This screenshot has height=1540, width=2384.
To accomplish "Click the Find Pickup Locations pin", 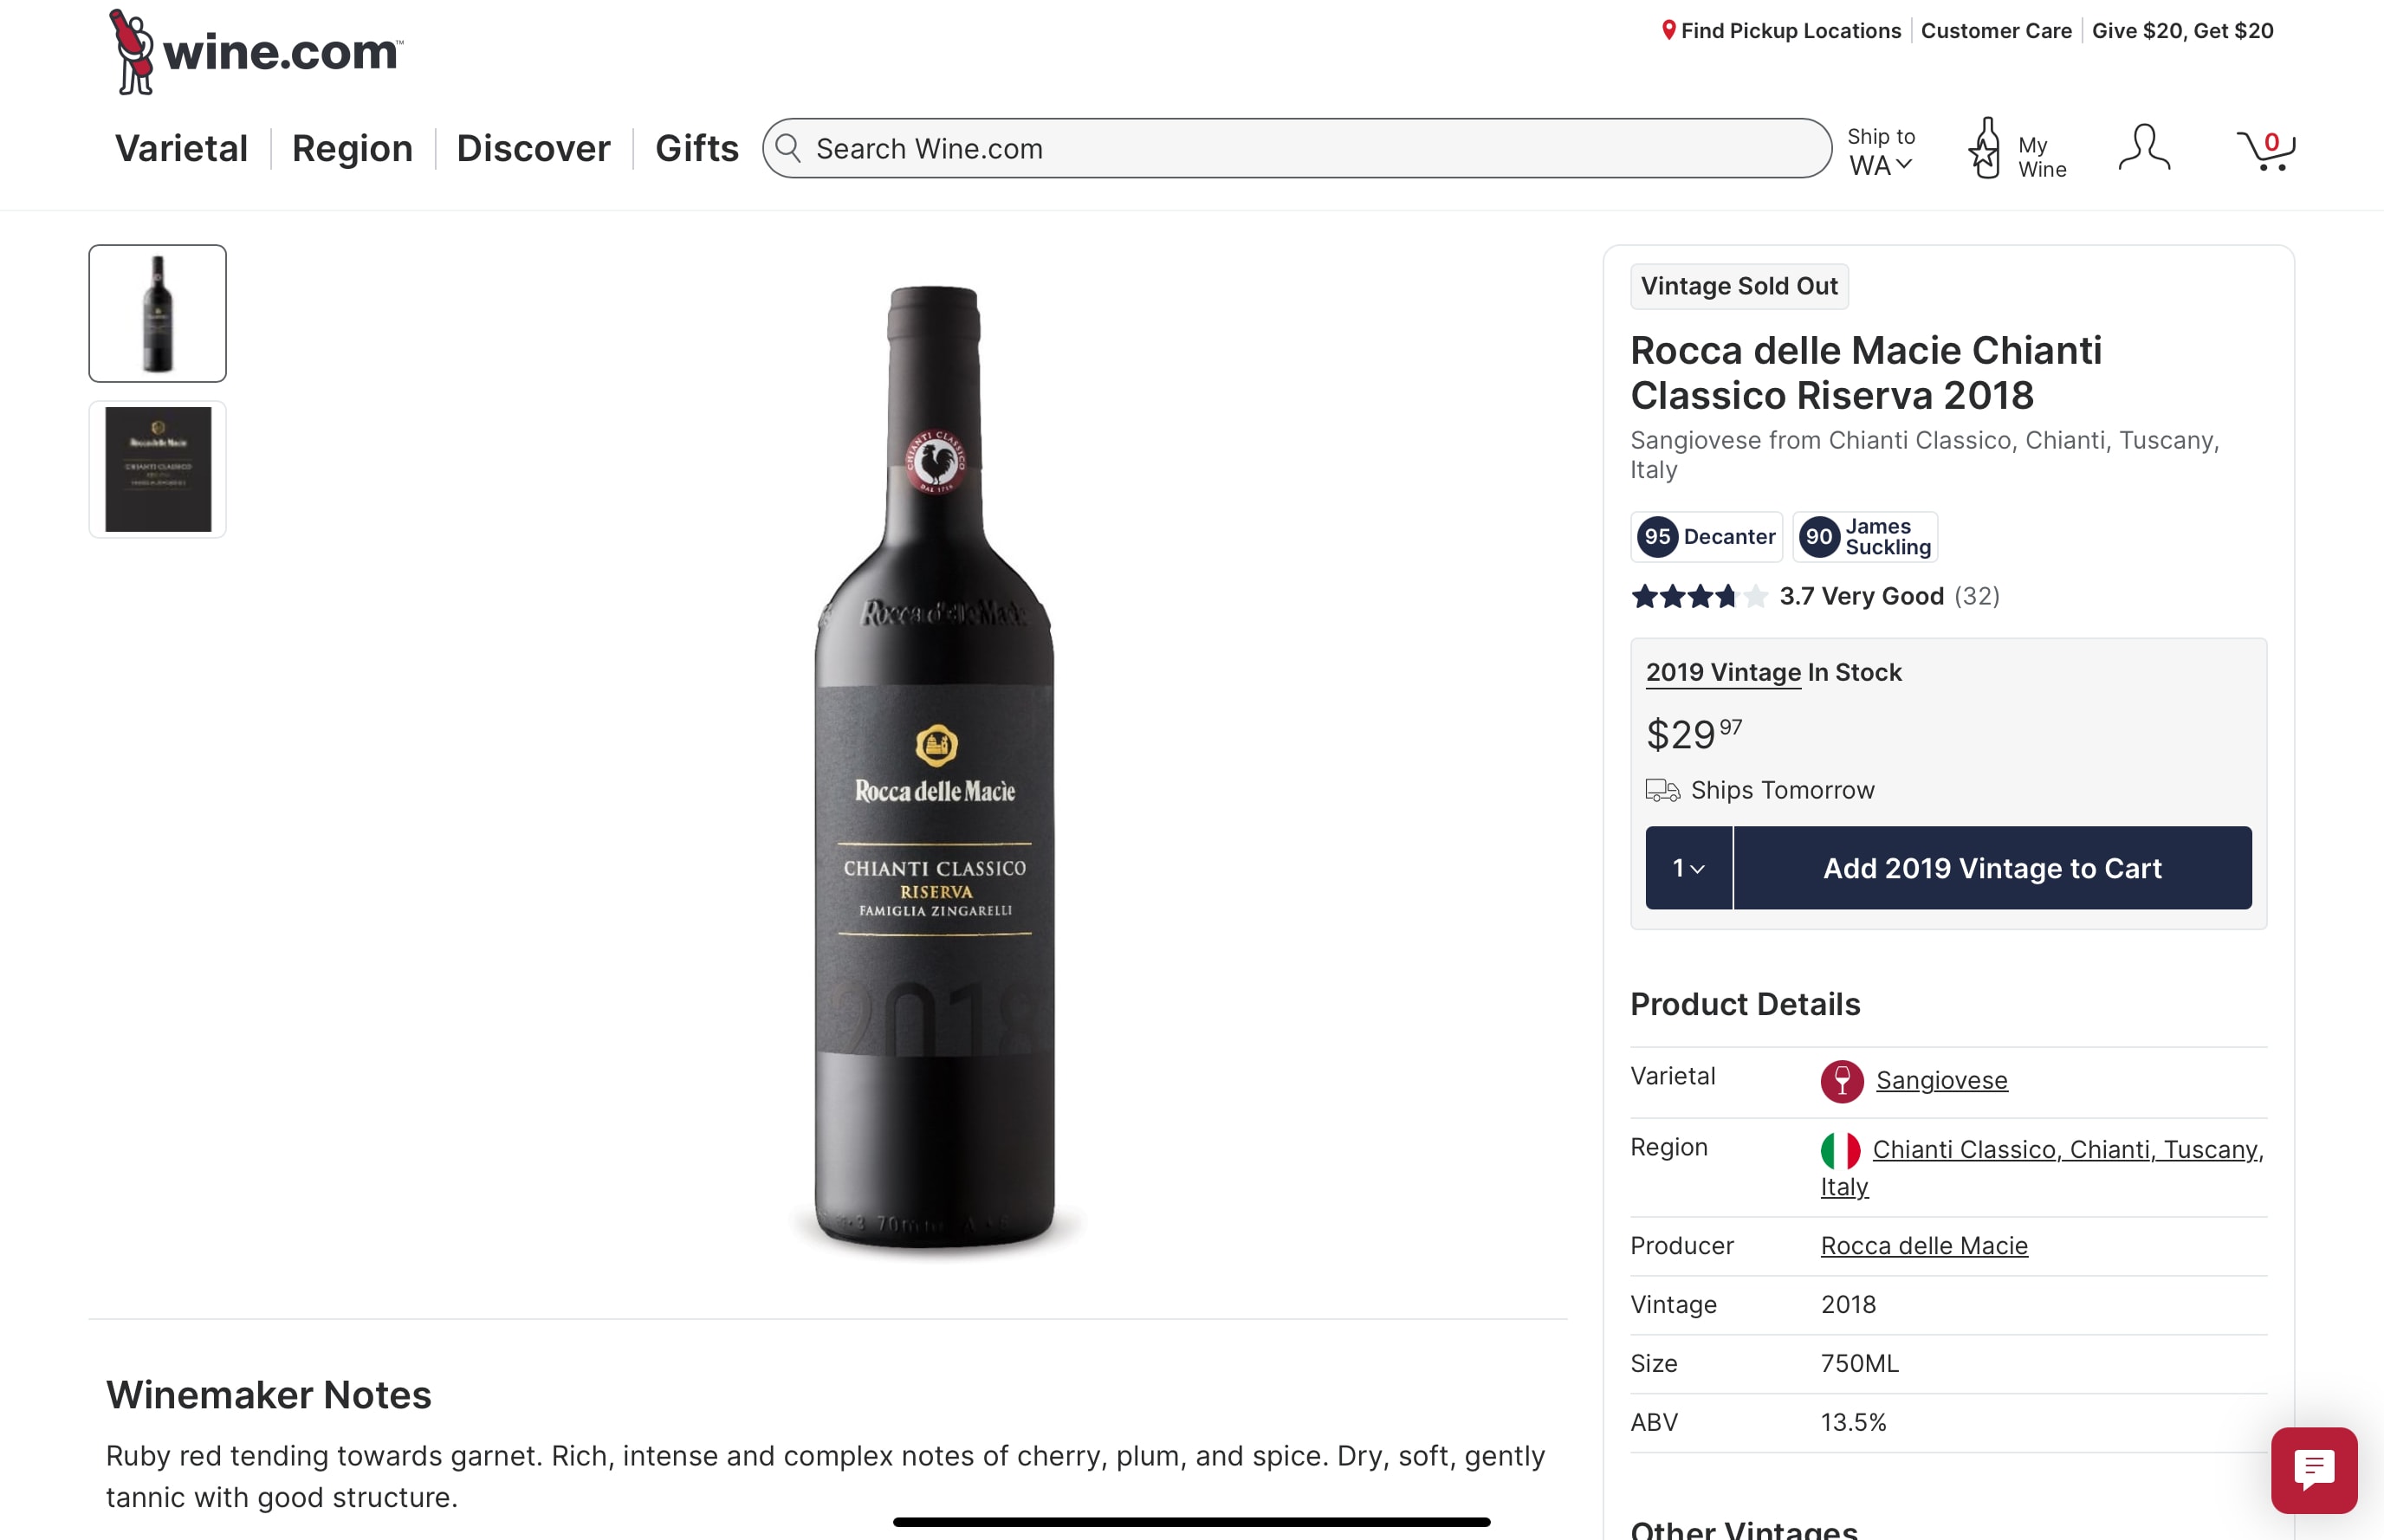I will [1668, 31].
